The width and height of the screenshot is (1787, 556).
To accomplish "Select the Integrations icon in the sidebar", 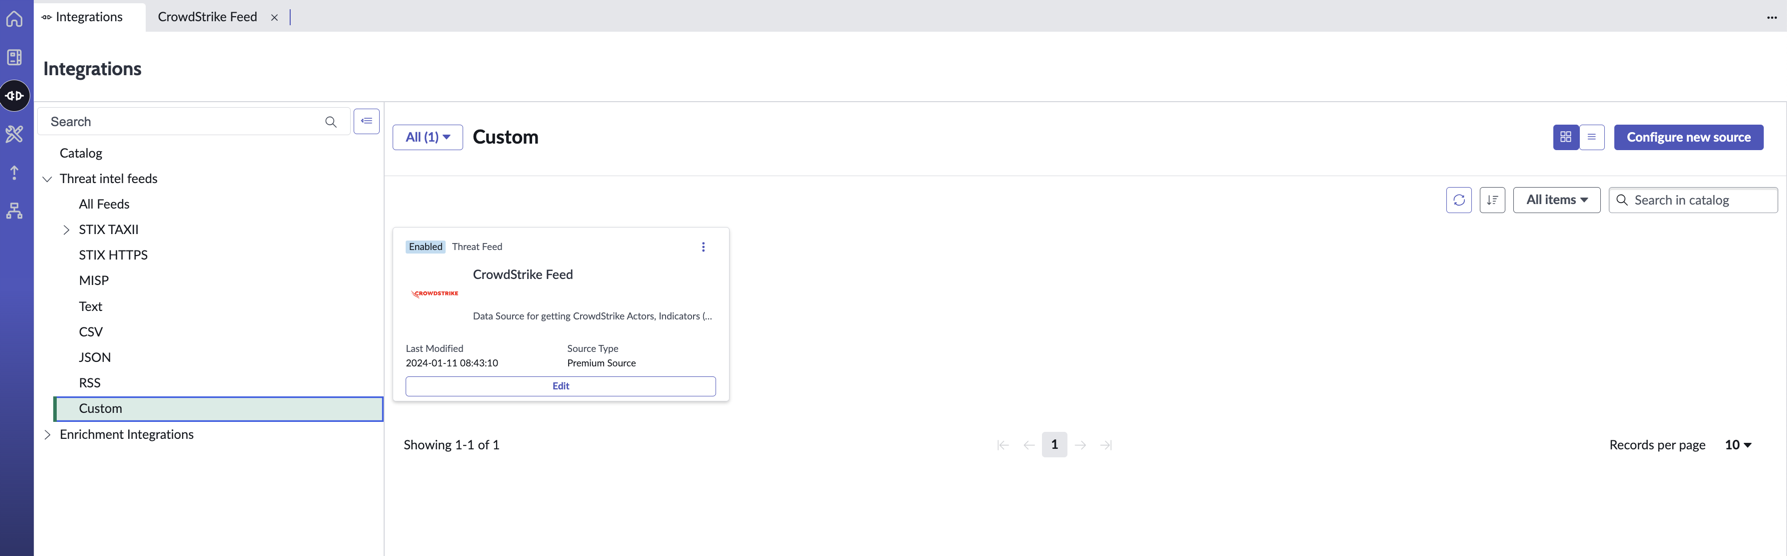I will (14, 96).
